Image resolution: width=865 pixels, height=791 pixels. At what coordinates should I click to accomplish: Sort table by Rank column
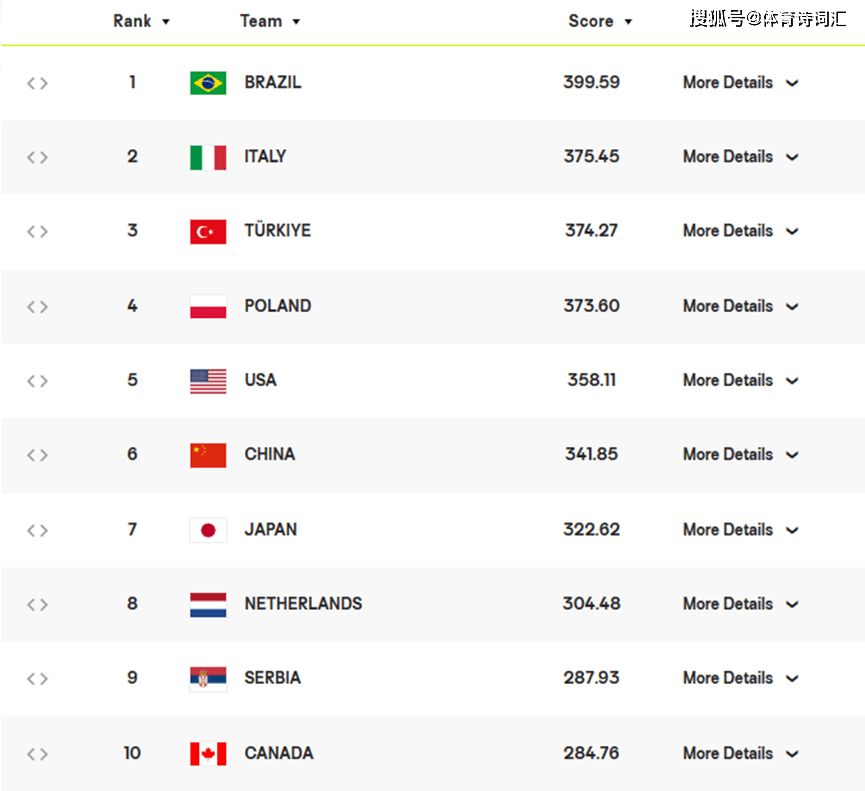click(141, 21)
